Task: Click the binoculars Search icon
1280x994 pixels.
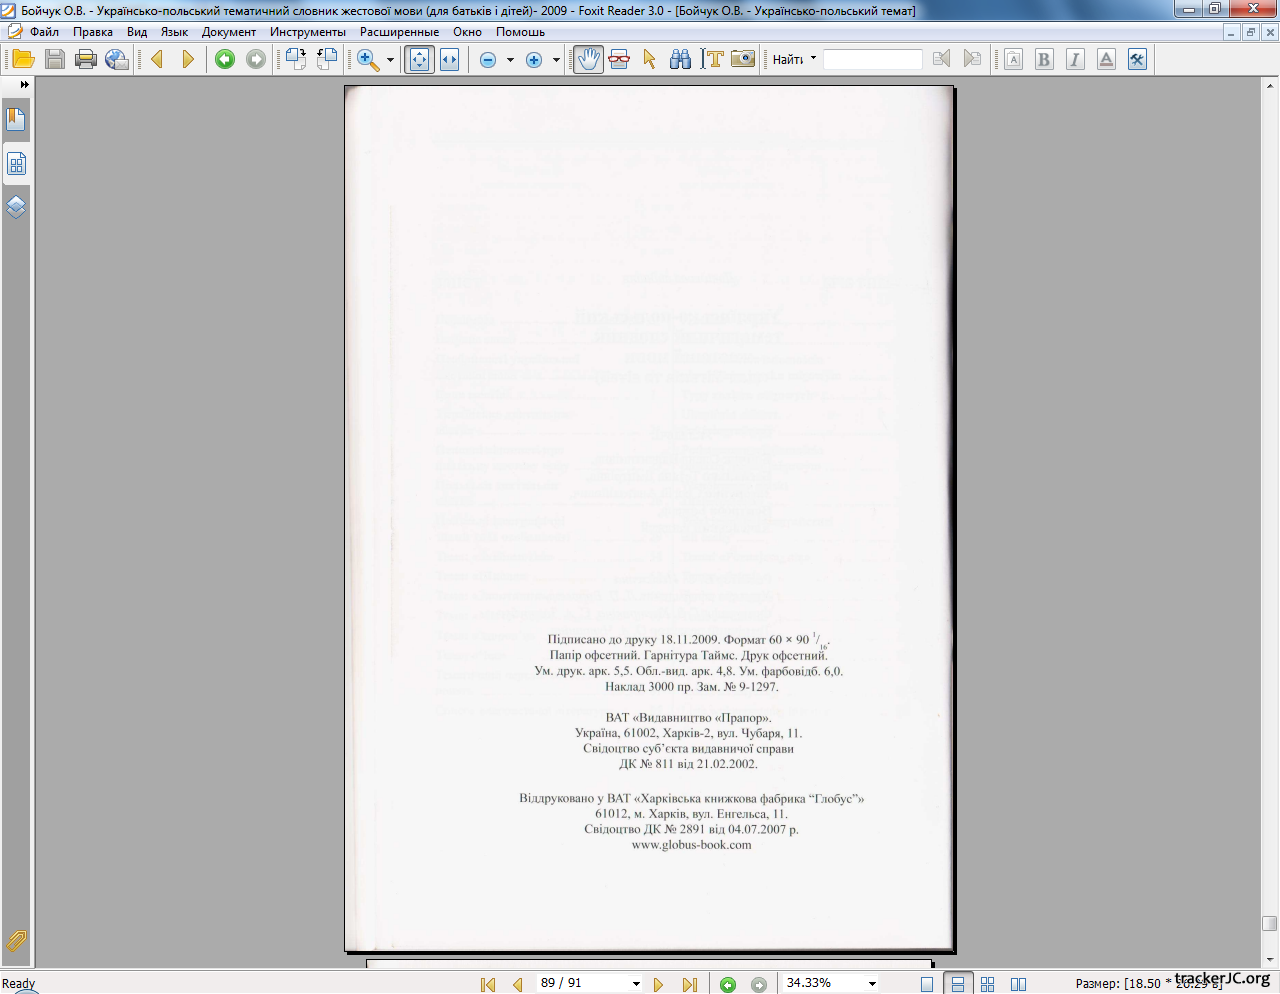Action: tap(680, 60)
